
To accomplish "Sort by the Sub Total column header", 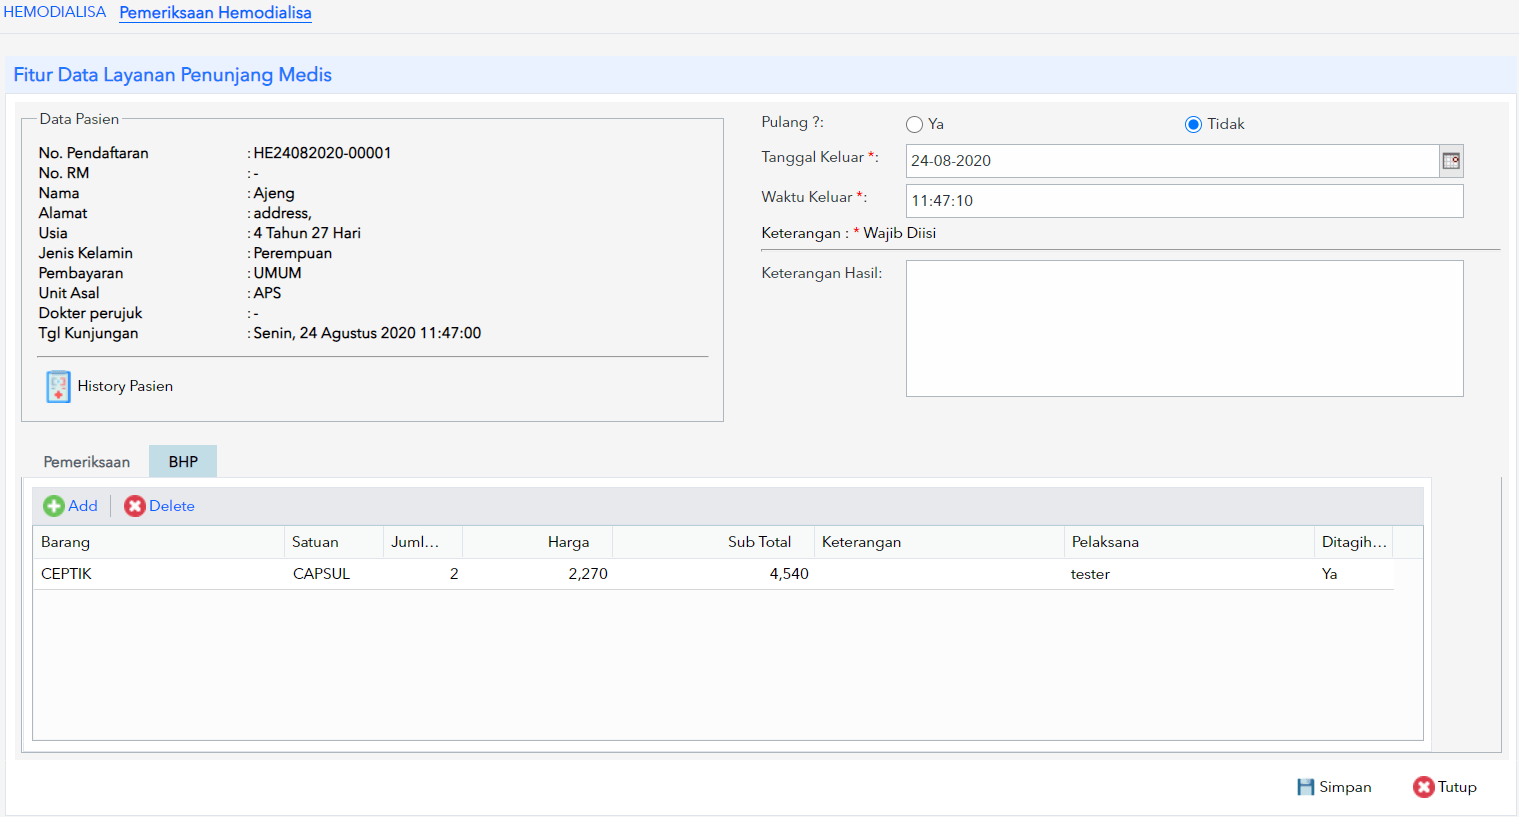I will tap(713, 542).
